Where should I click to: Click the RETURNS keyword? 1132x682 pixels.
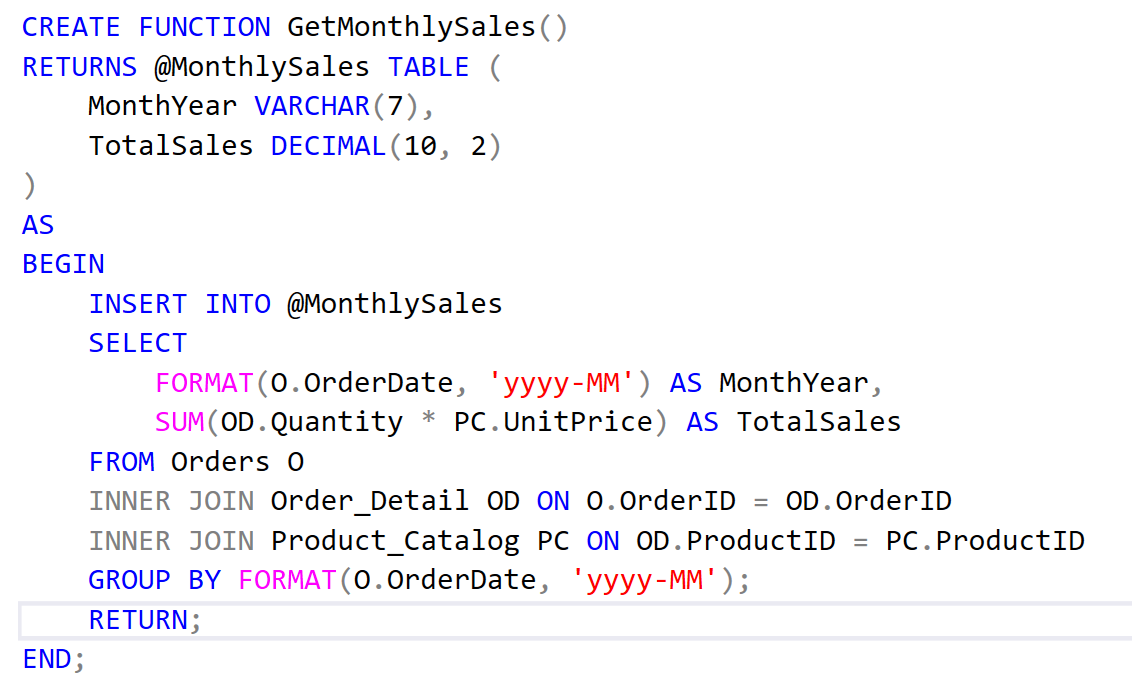(x=79, y=66)
